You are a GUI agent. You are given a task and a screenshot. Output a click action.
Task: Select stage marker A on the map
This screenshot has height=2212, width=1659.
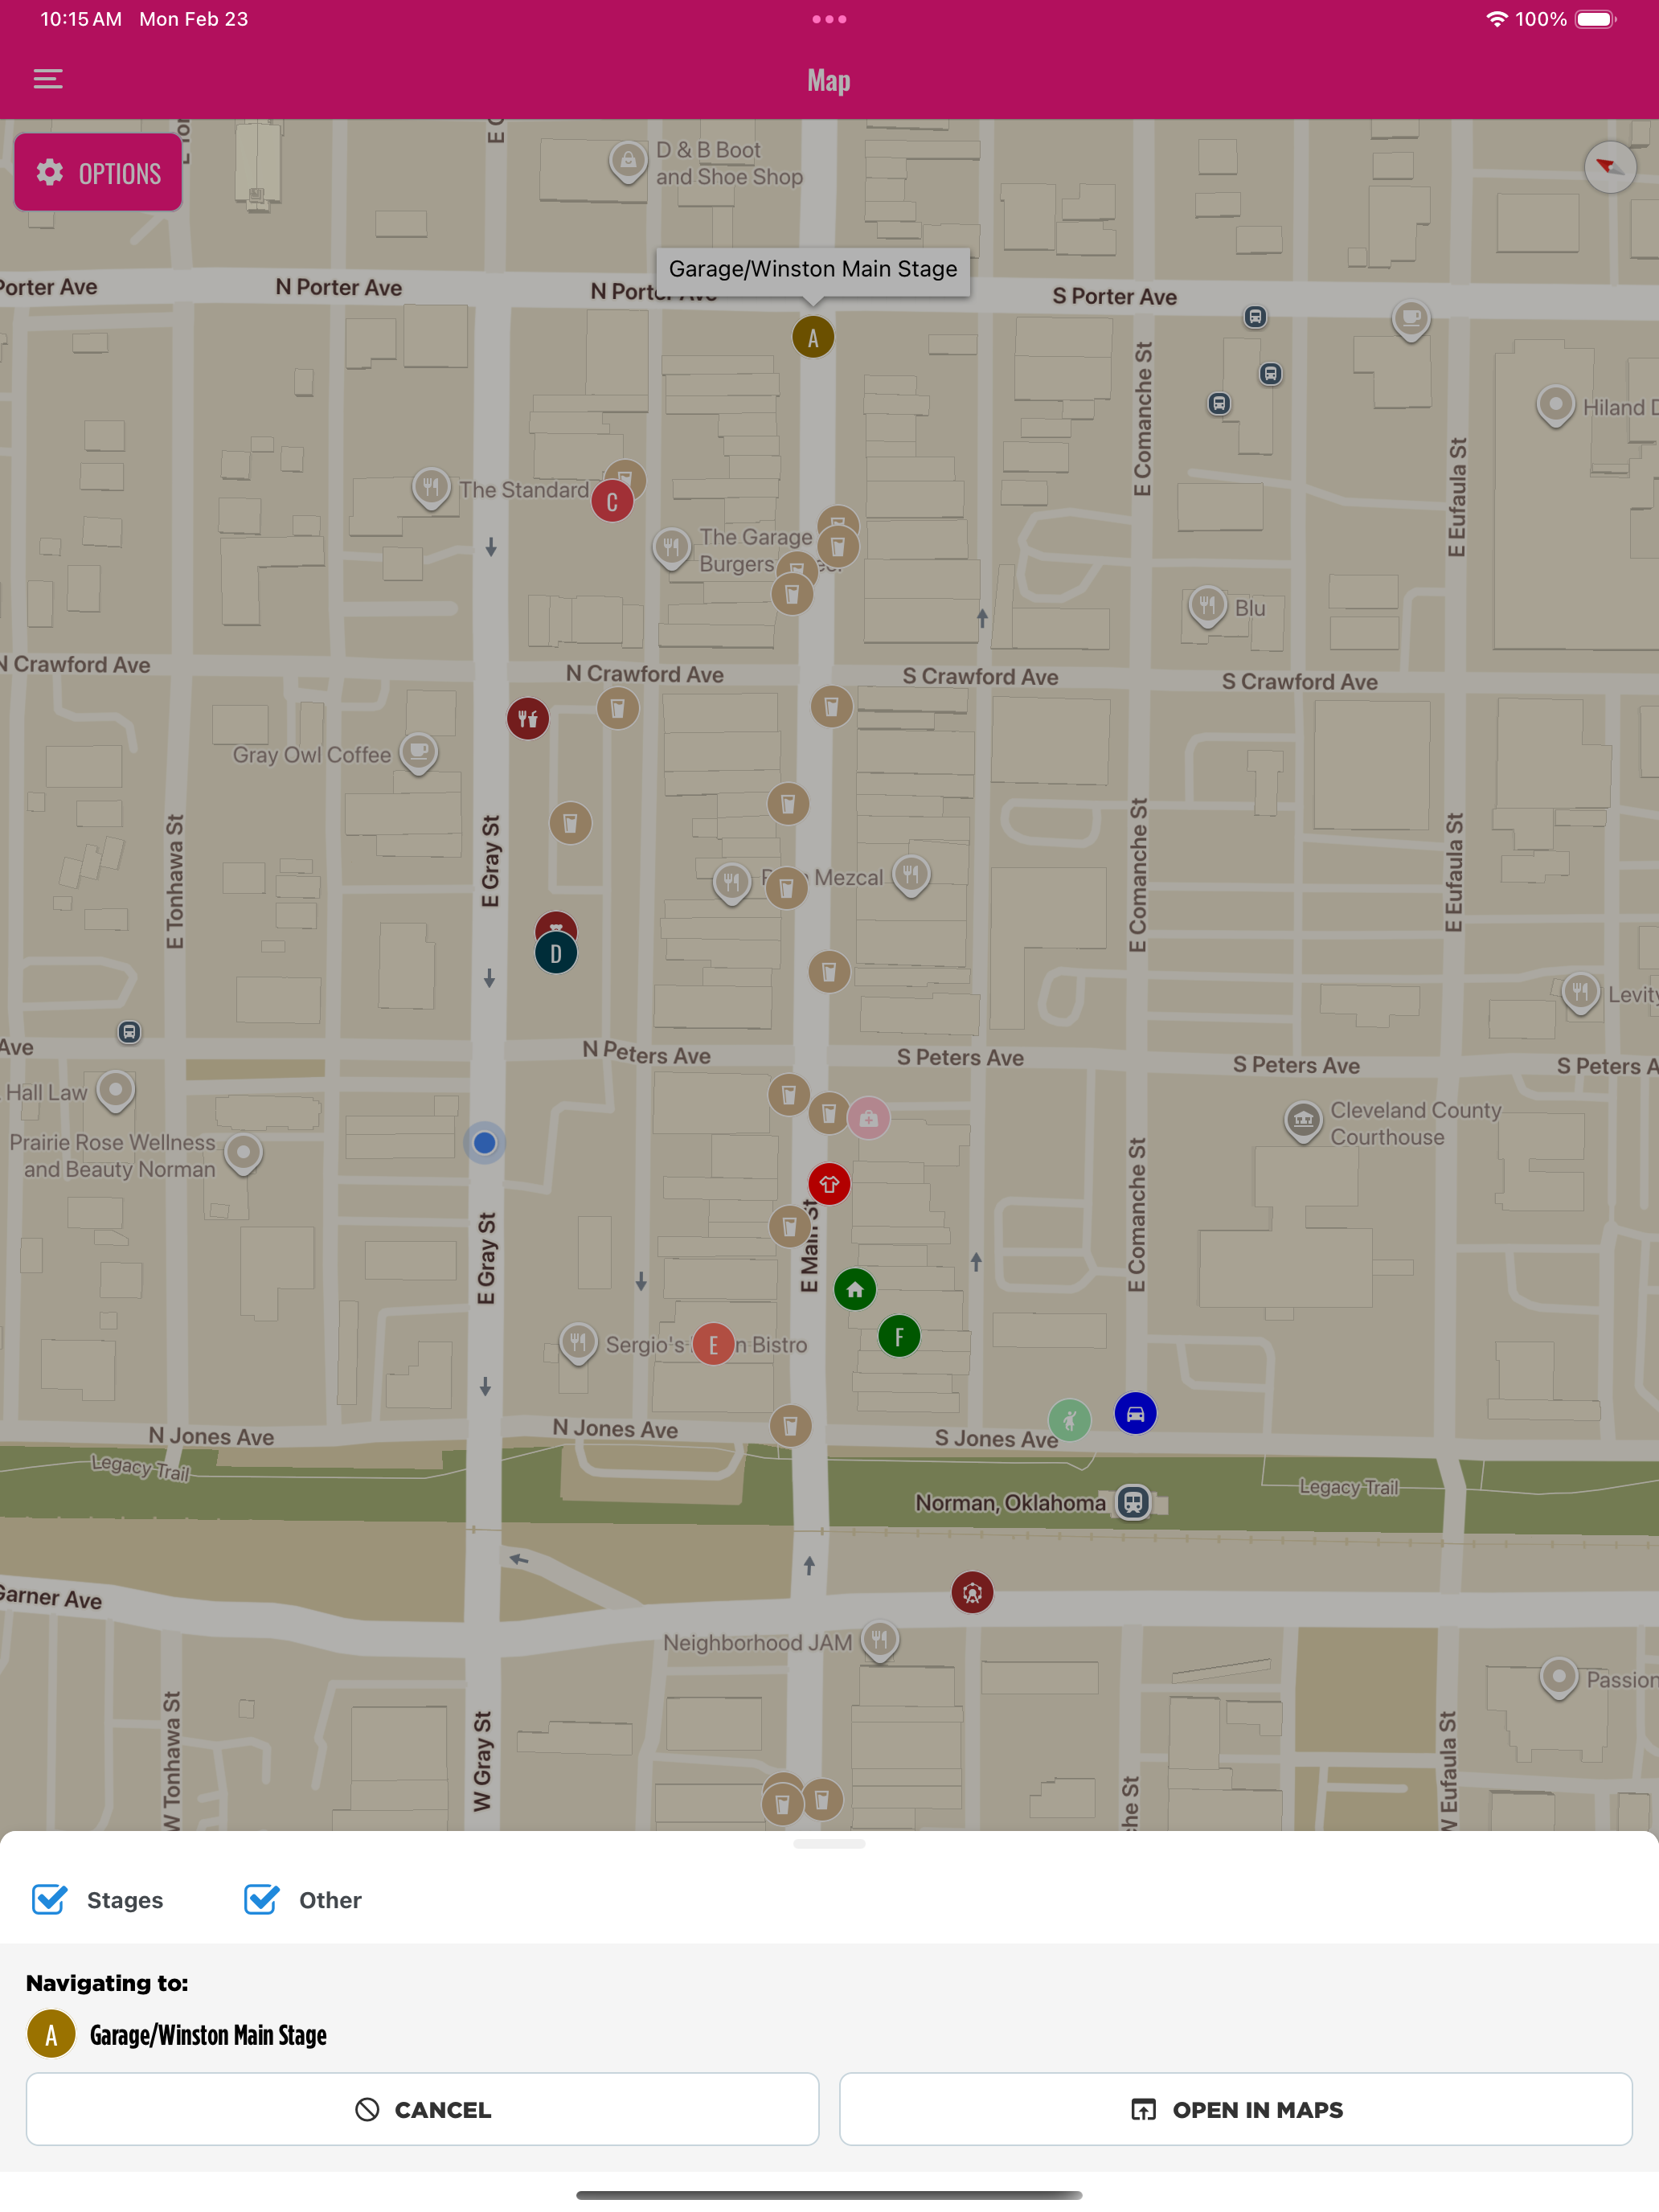pos(813,338)
